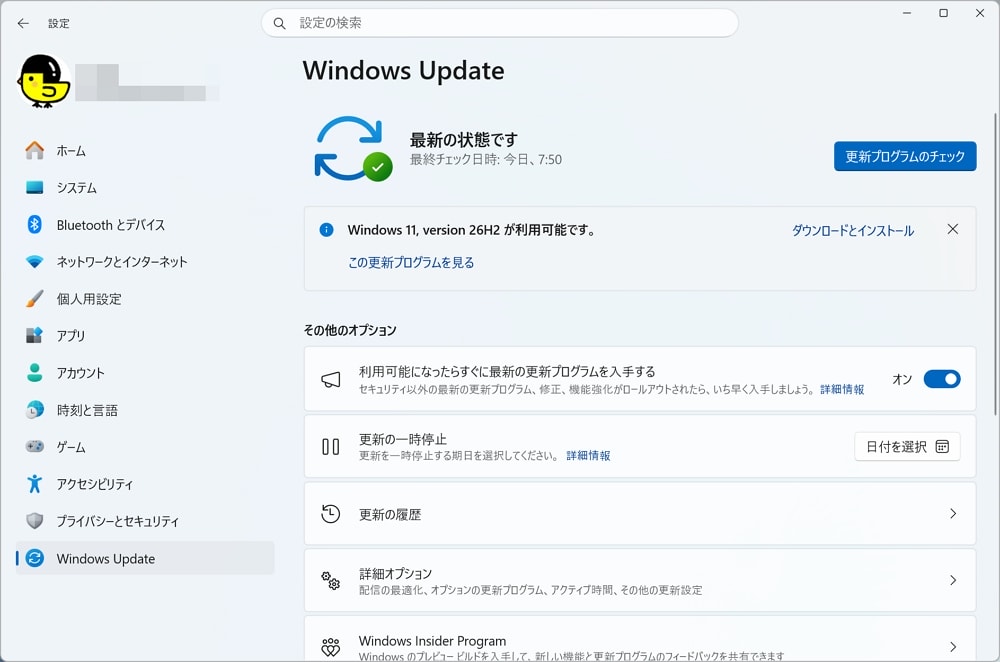Image resolution: width=1000 pixels, height=662 pixels.
Task: Click Windows Insider Program row title
Action: (x=432, y=640)
